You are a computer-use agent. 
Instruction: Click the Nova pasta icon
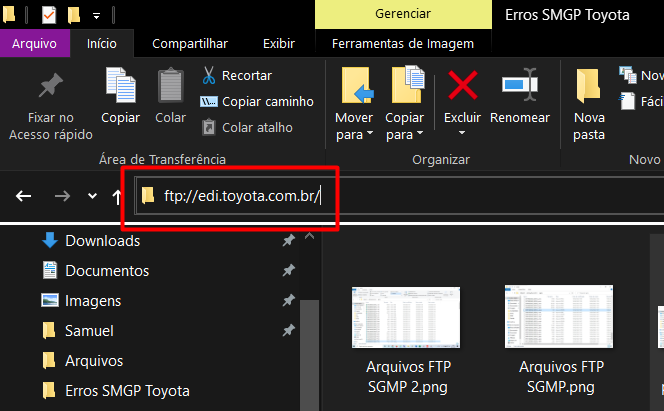588,86
